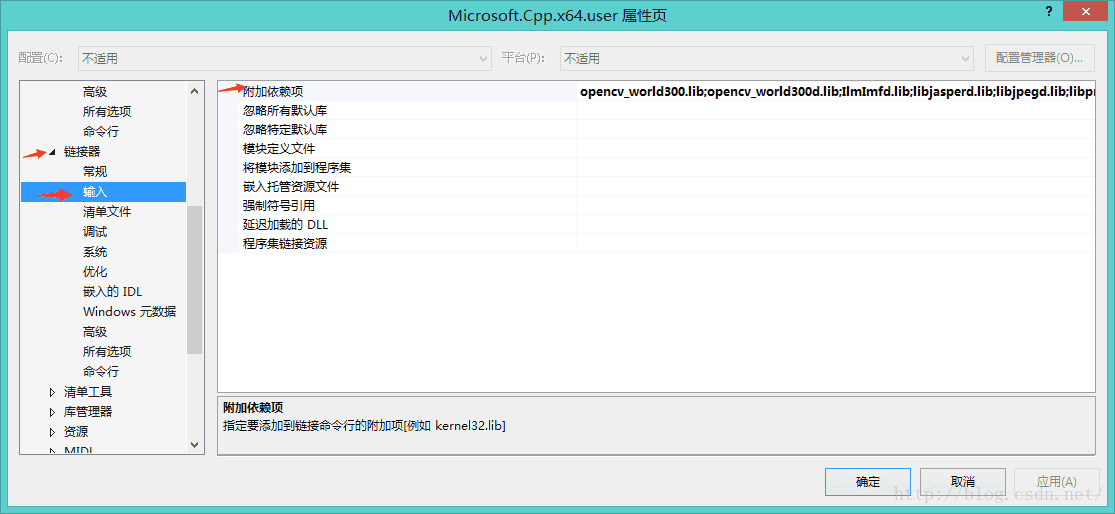The image size is (1115, 514).
Task: Select the 附加依赖项 property row label
Action: coord(273,91)
